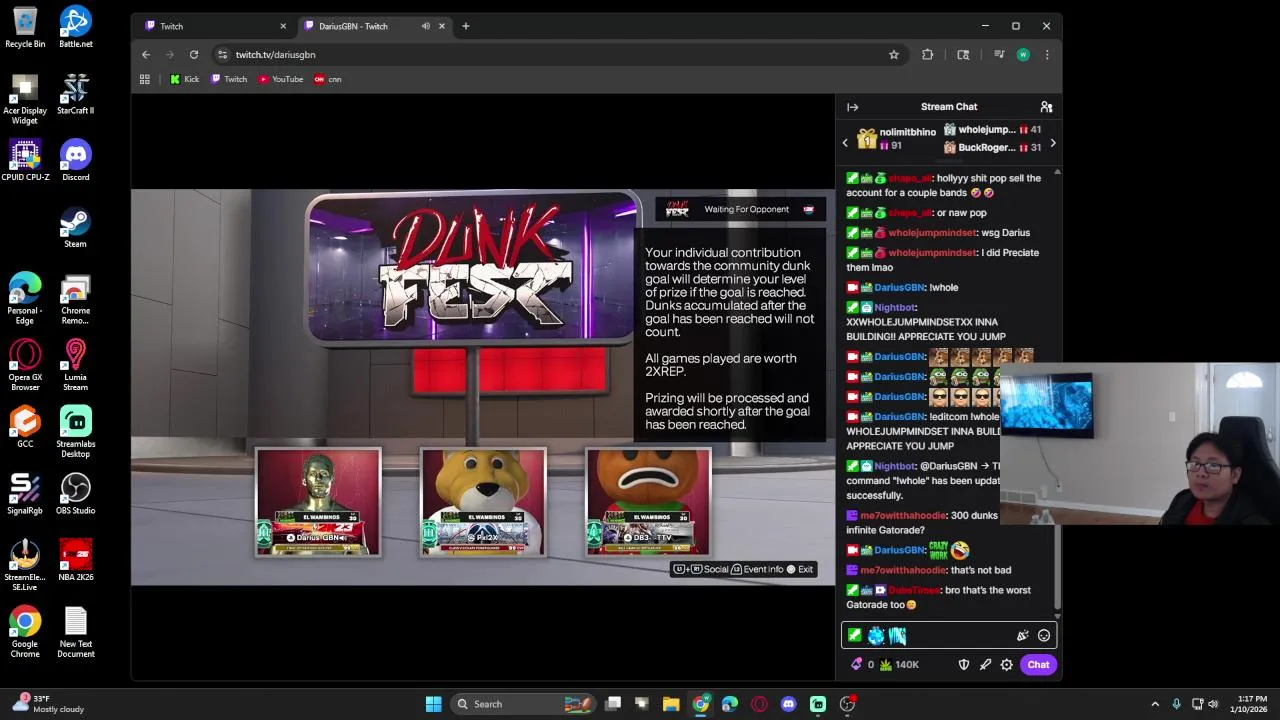Open the Twitch bookmark
This screenshot has width=1280, height=720.
[x=229, y=79]
